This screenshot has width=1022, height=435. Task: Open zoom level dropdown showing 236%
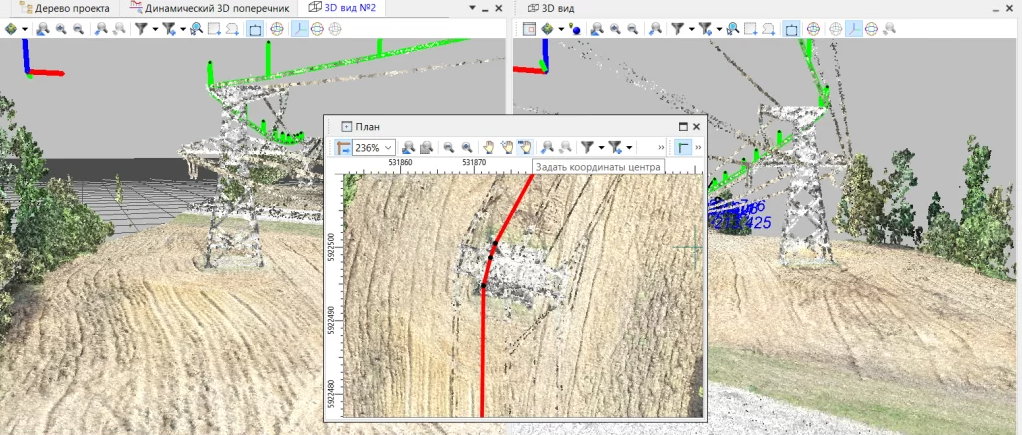tap(388, 148)
